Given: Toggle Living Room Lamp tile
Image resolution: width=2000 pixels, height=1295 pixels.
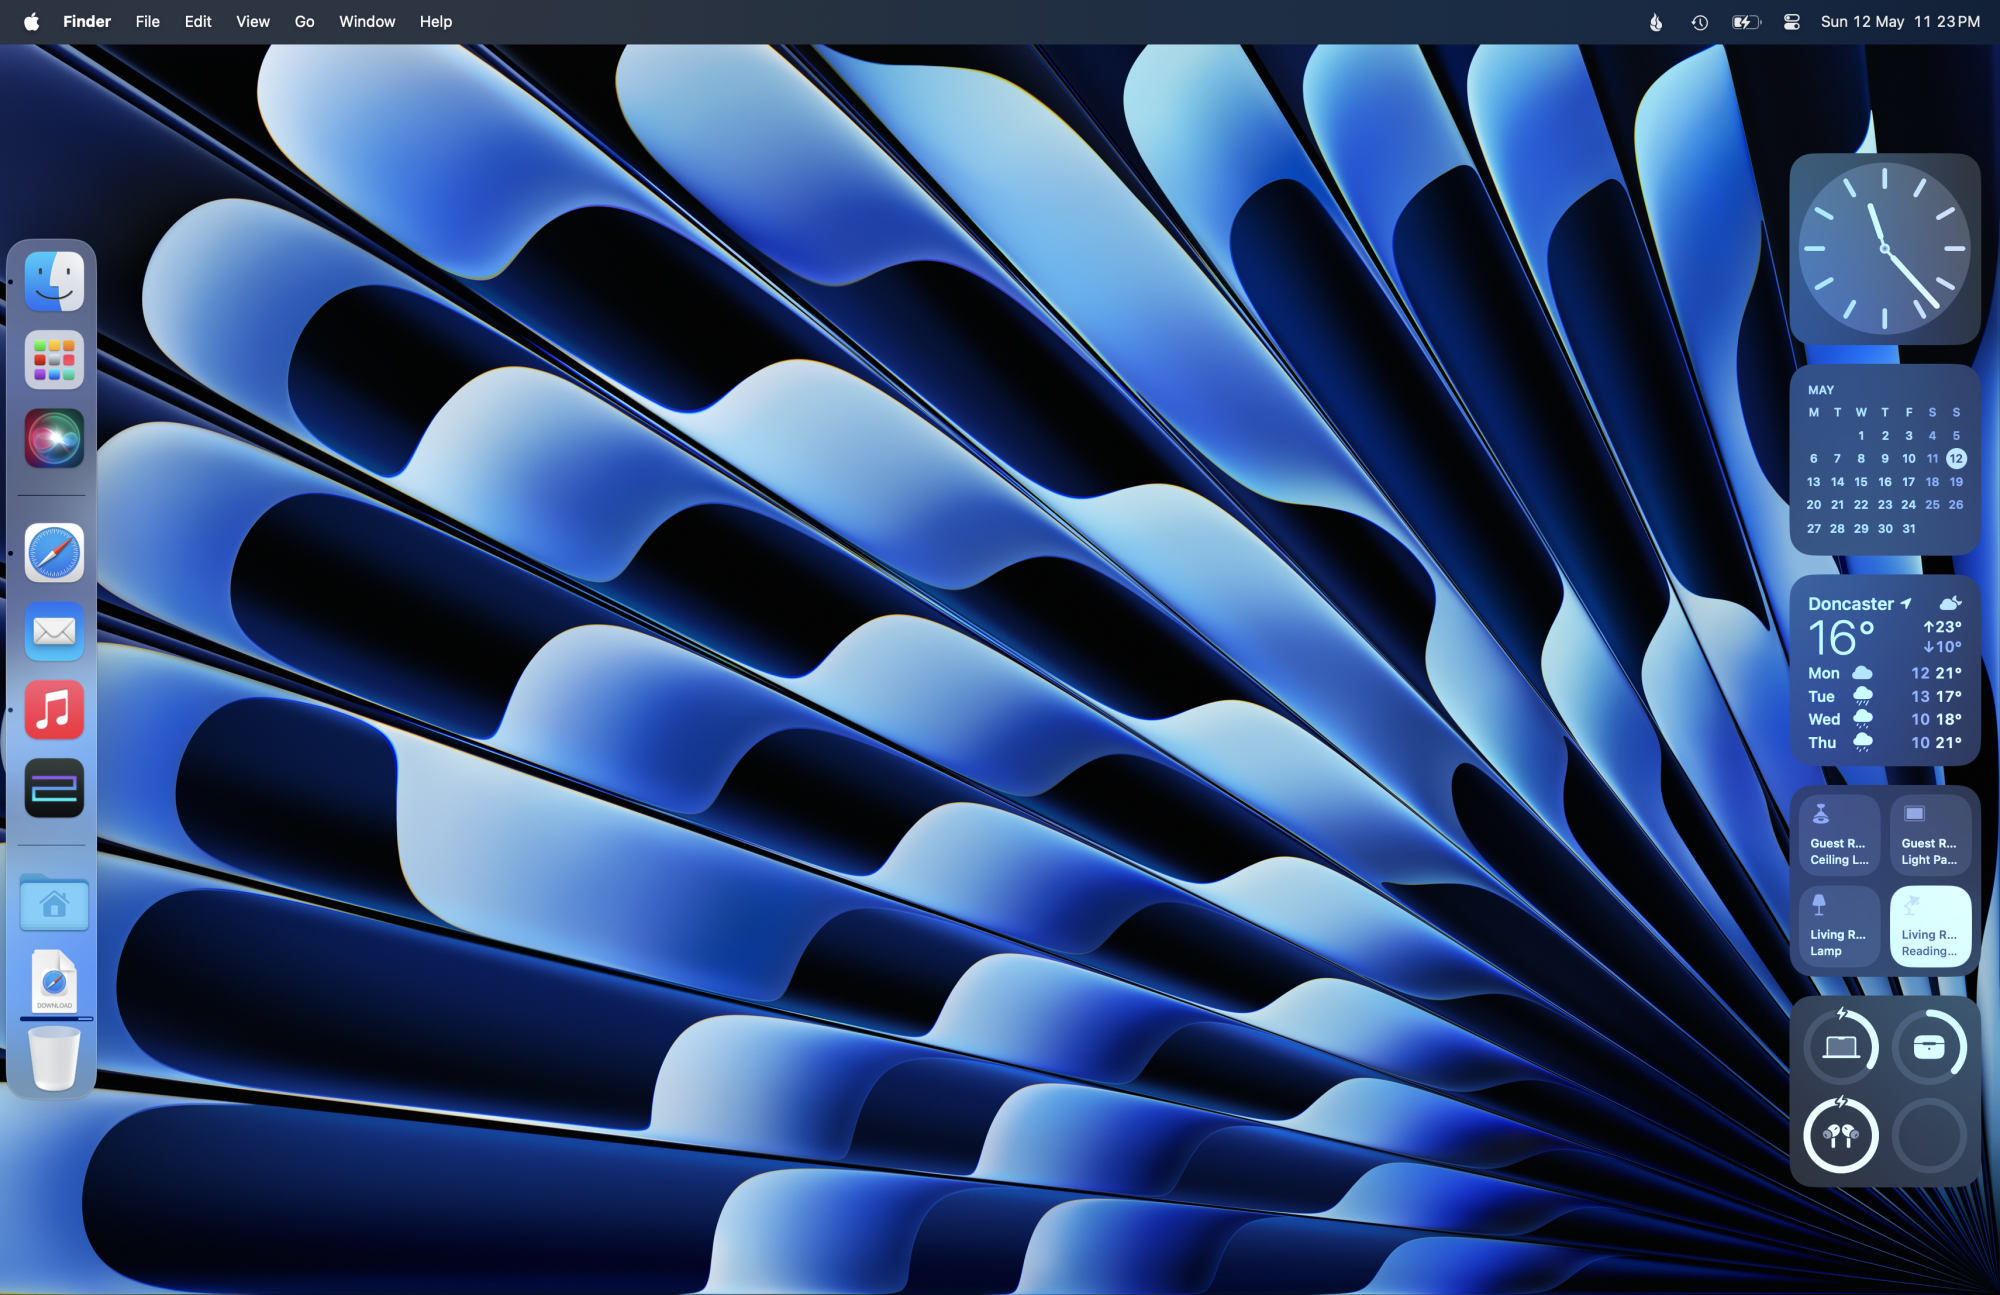Looking at the screenshot, I should (1839, 926).
